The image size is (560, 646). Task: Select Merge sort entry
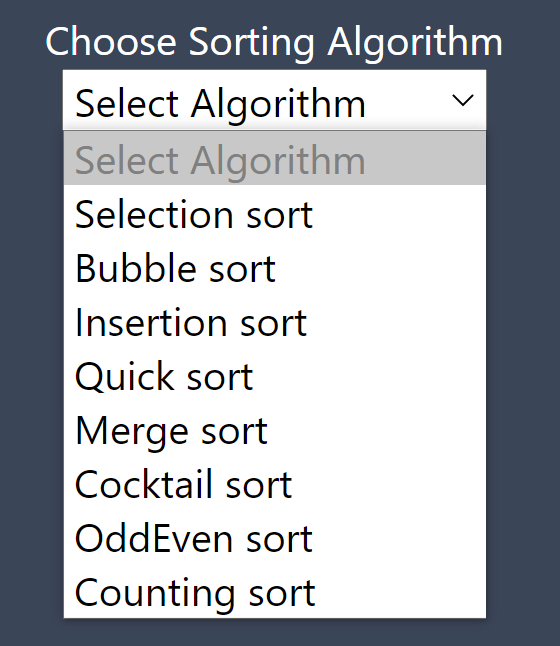275,430
